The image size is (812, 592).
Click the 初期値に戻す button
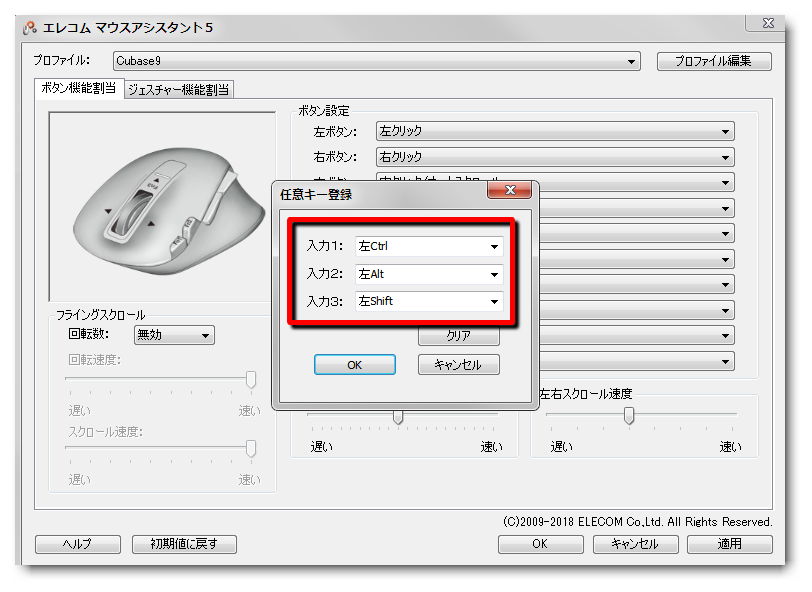click(x=184, y=544)
